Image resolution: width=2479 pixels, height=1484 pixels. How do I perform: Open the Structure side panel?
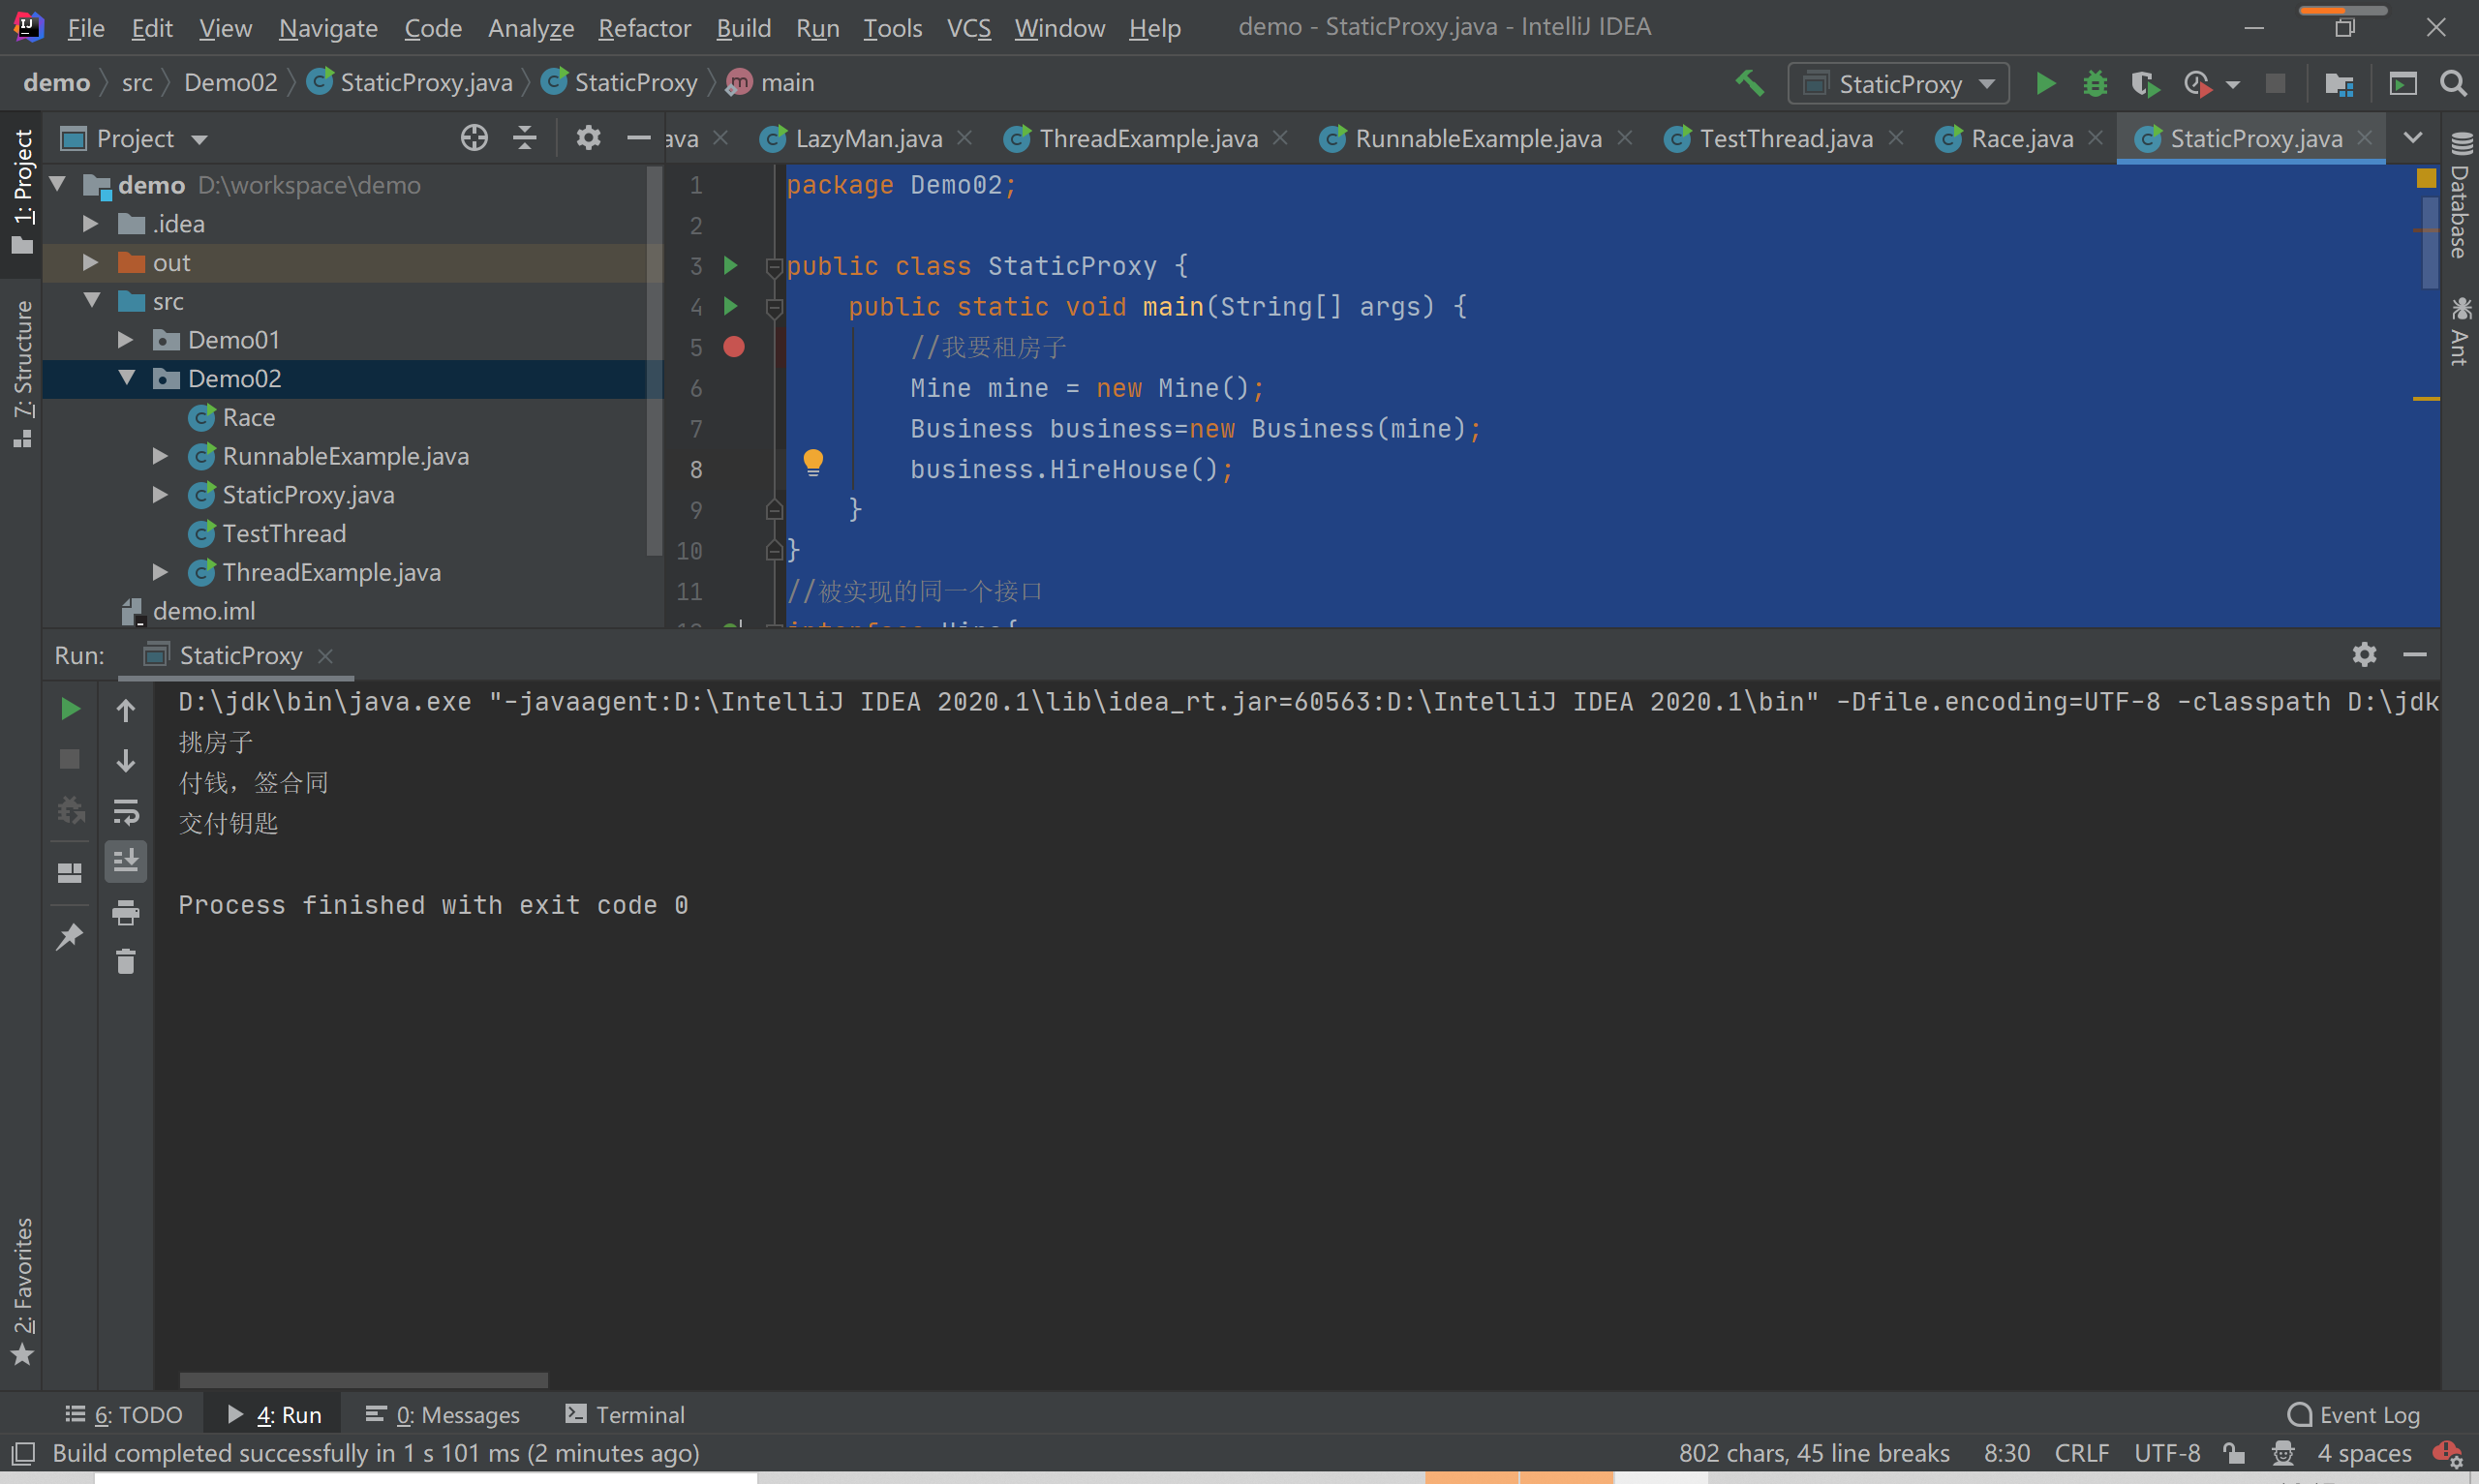23,373
